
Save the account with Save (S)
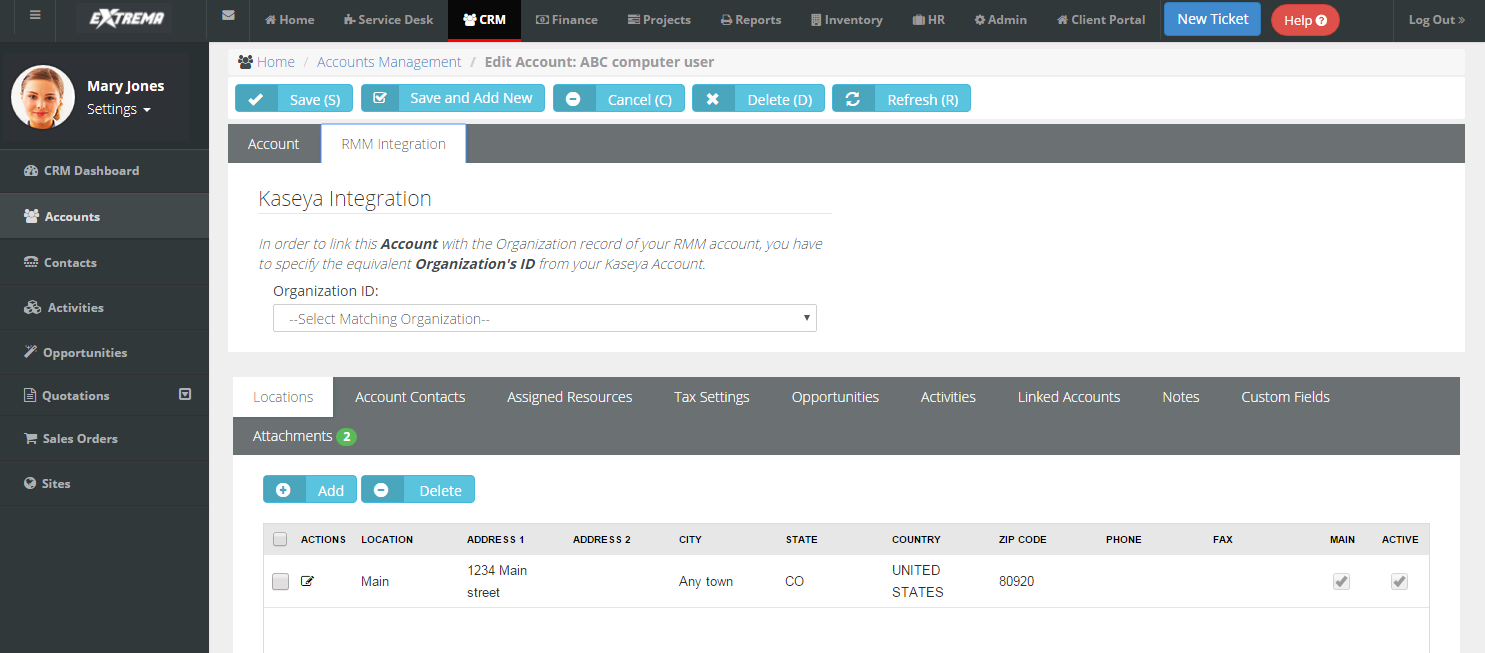pos(293,99)
